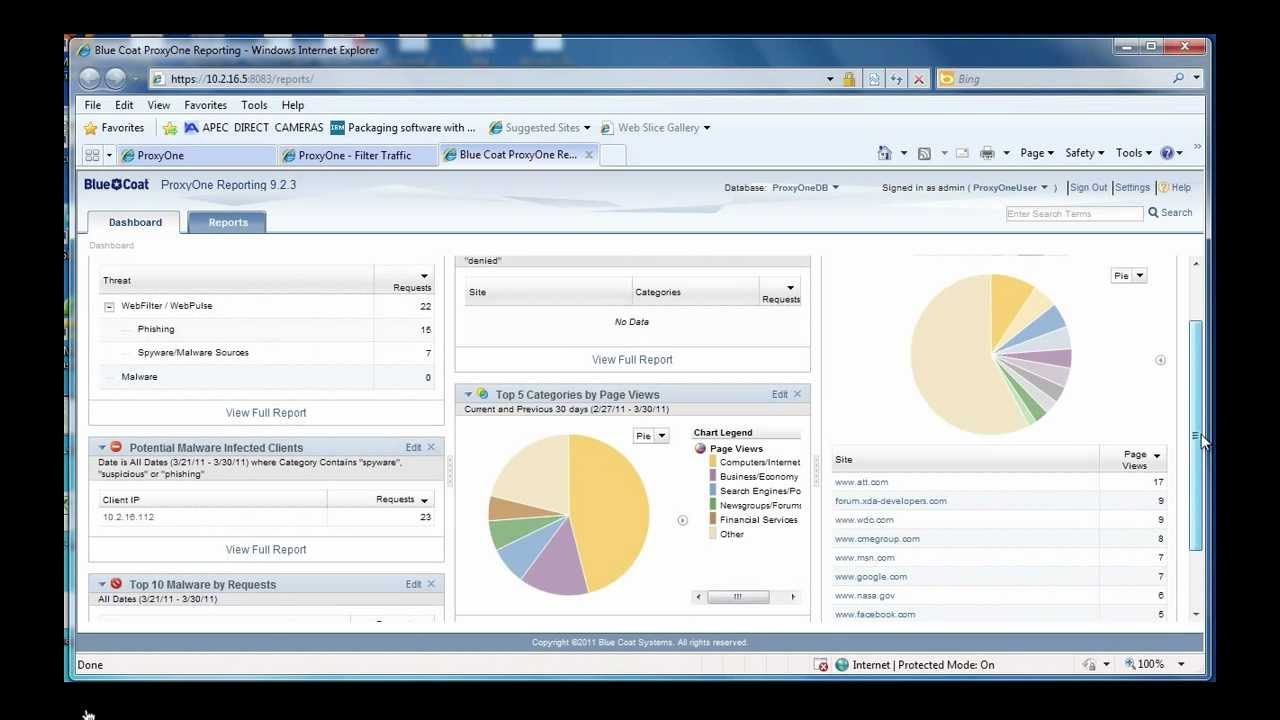Click the ProxyOne Reporting search magnifier icon
The image size is (1280, 720).
(x=1153, y=212)
